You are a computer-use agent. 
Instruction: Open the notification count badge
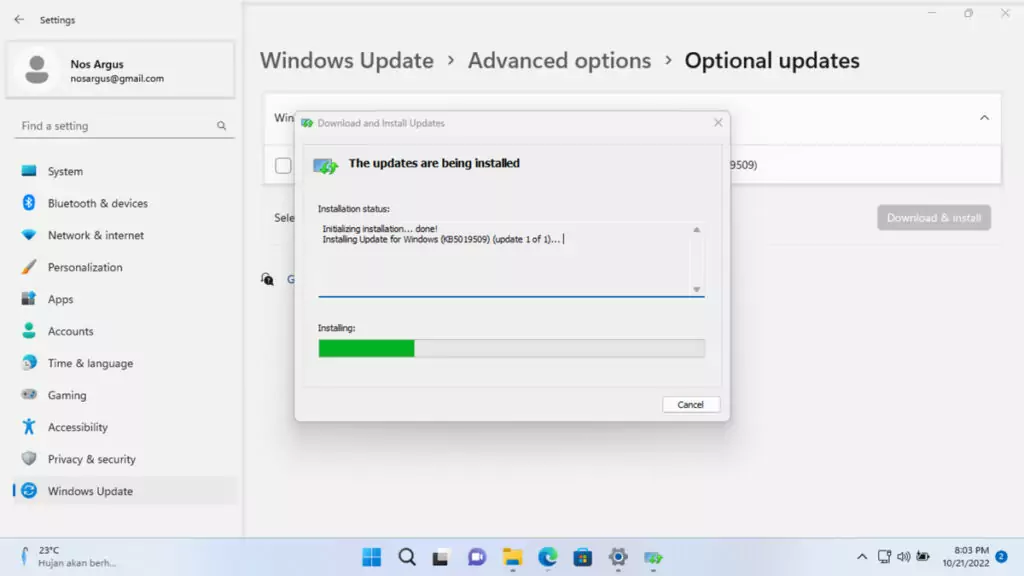click(1001, 557)
